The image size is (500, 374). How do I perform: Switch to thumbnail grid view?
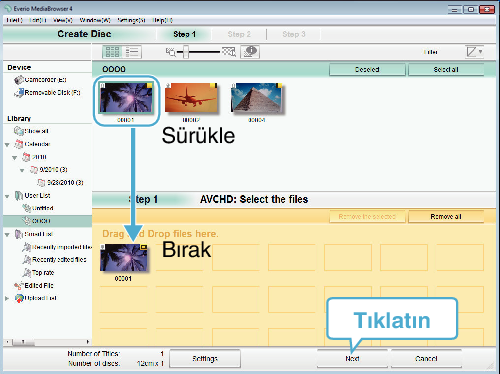pyautogui.click(x=112, y=52)
